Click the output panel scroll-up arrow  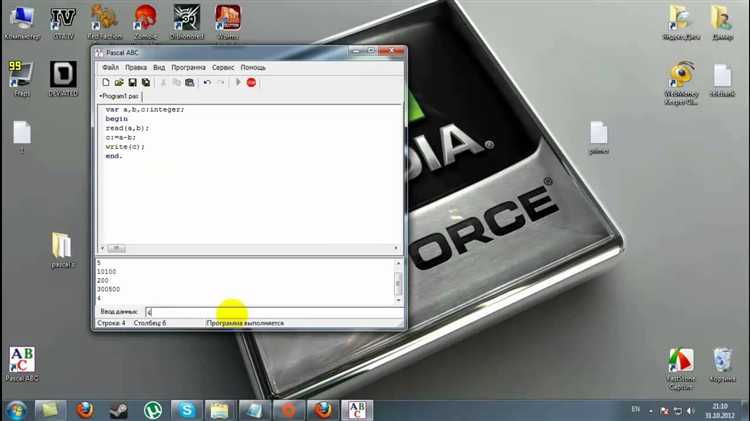[398, 263]
